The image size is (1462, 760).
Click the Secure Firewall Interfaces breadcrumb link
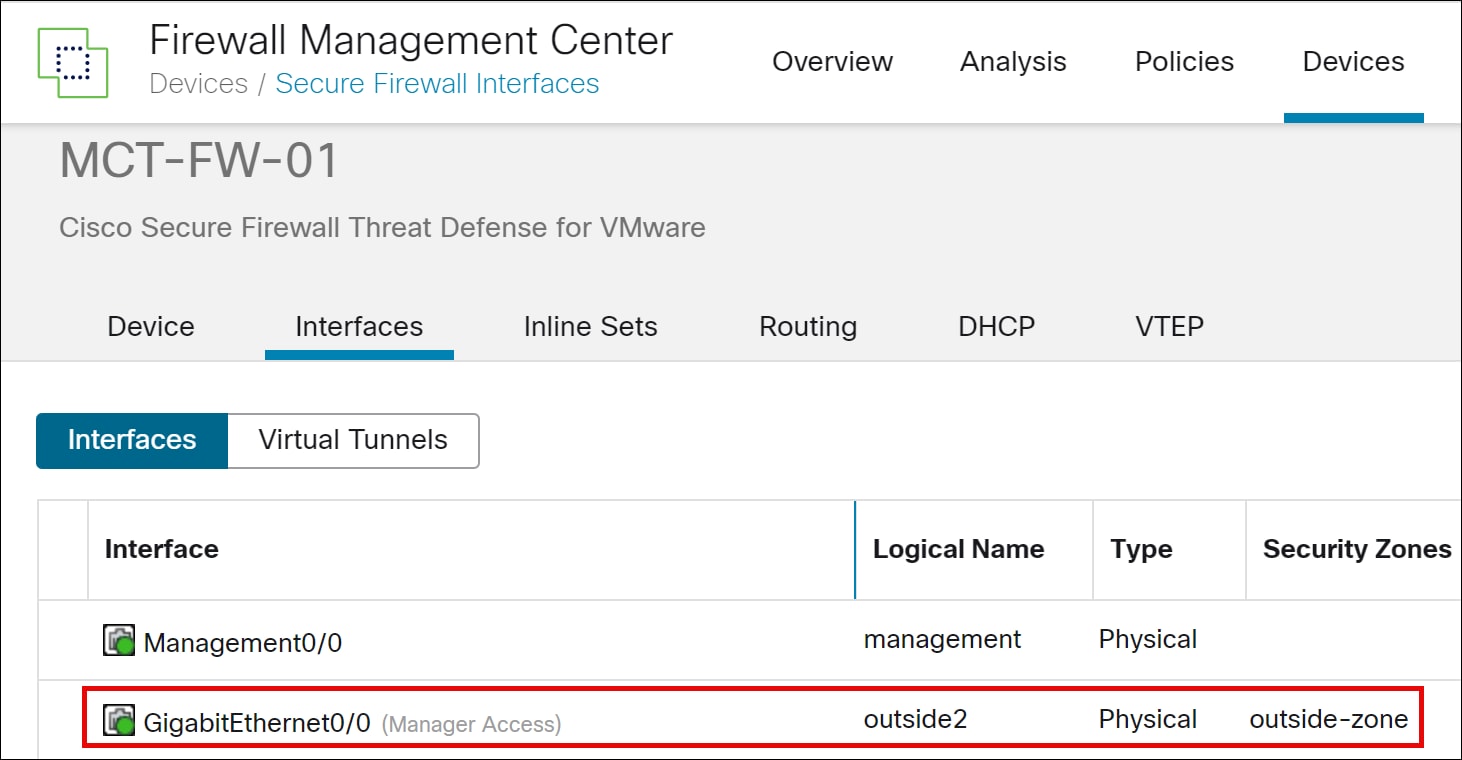[x=437, y=84]
